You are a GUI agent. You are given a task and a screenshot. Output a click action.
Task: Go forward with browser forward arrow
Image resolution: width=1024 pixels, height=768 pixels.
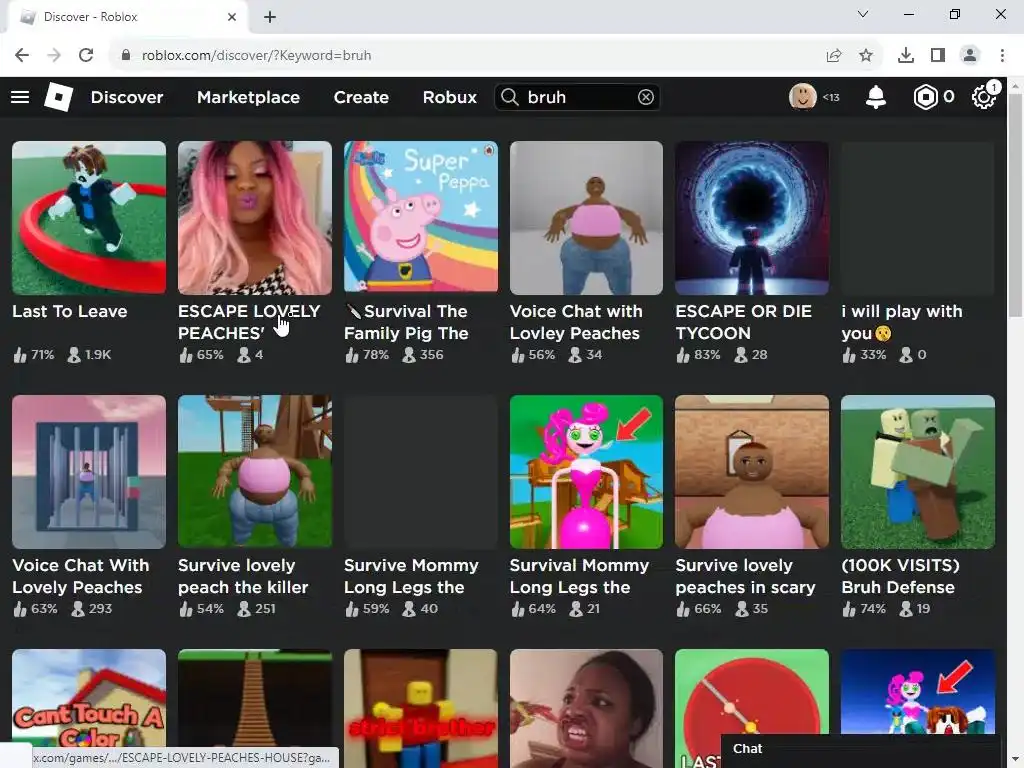point(54,55)
